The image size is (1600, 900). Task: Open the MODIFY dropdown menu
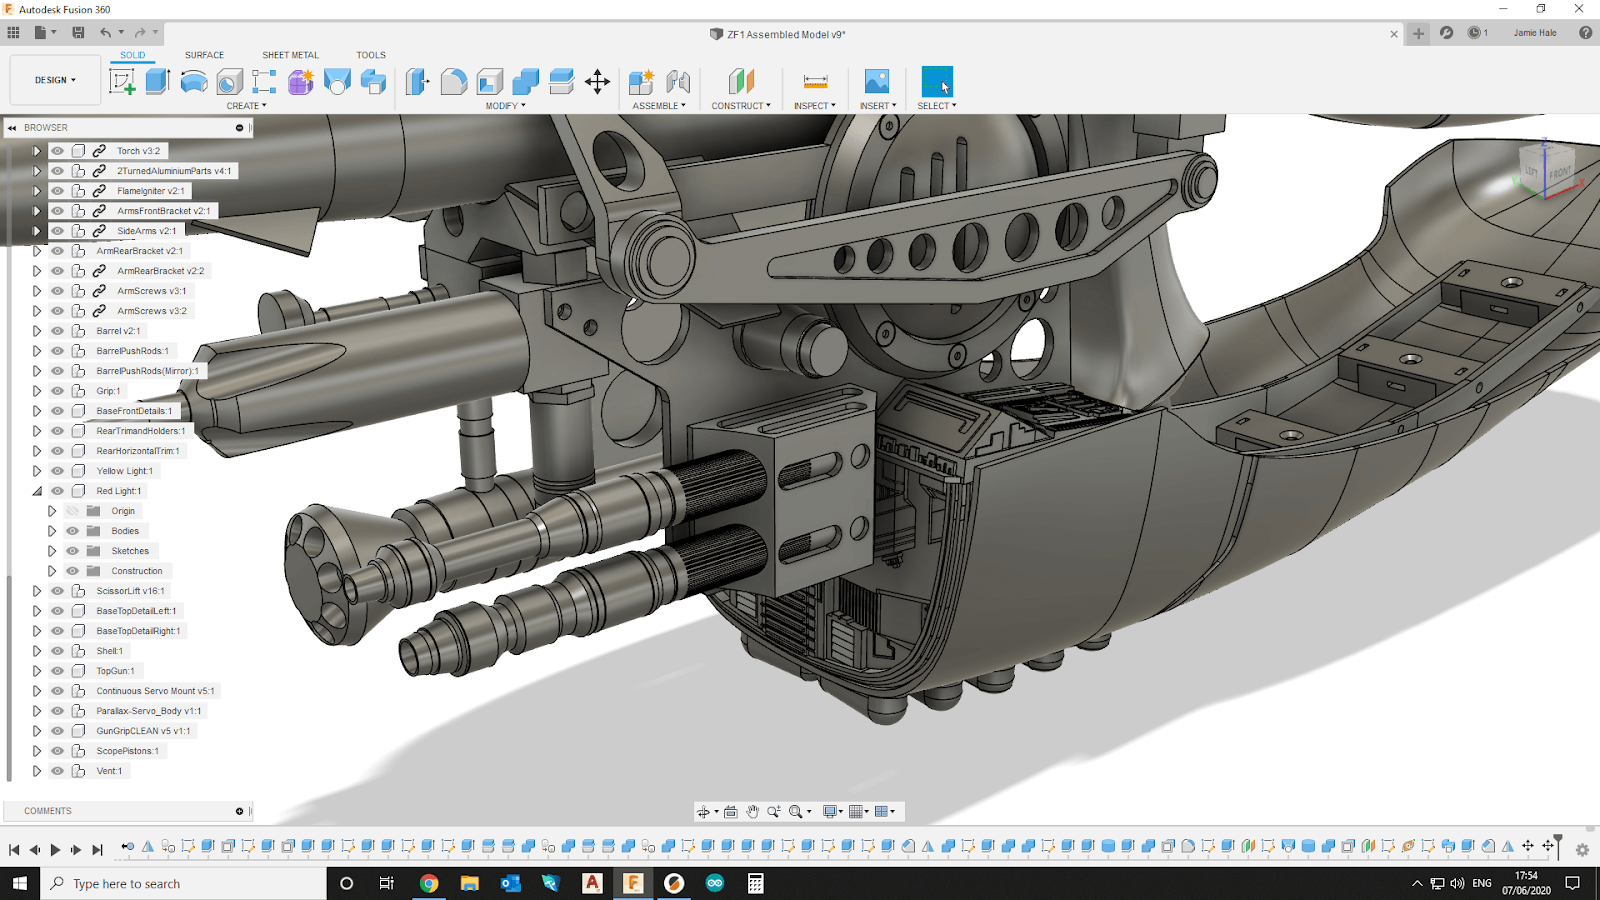[x=505, y=106]
